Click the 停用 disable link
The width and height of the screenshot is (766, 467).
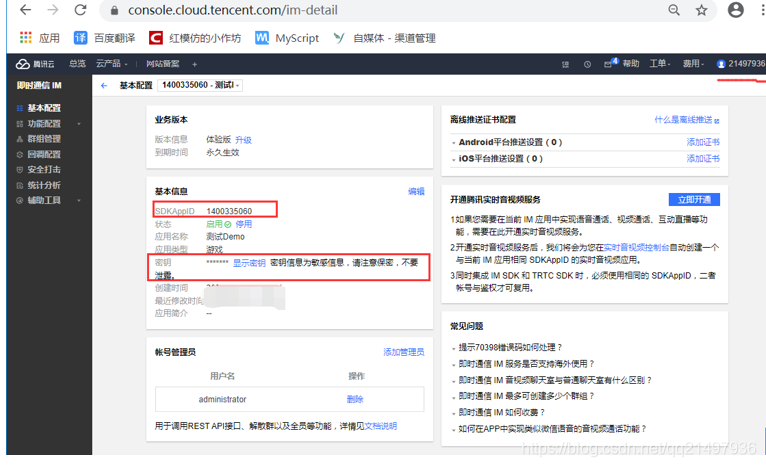[244, 224]
